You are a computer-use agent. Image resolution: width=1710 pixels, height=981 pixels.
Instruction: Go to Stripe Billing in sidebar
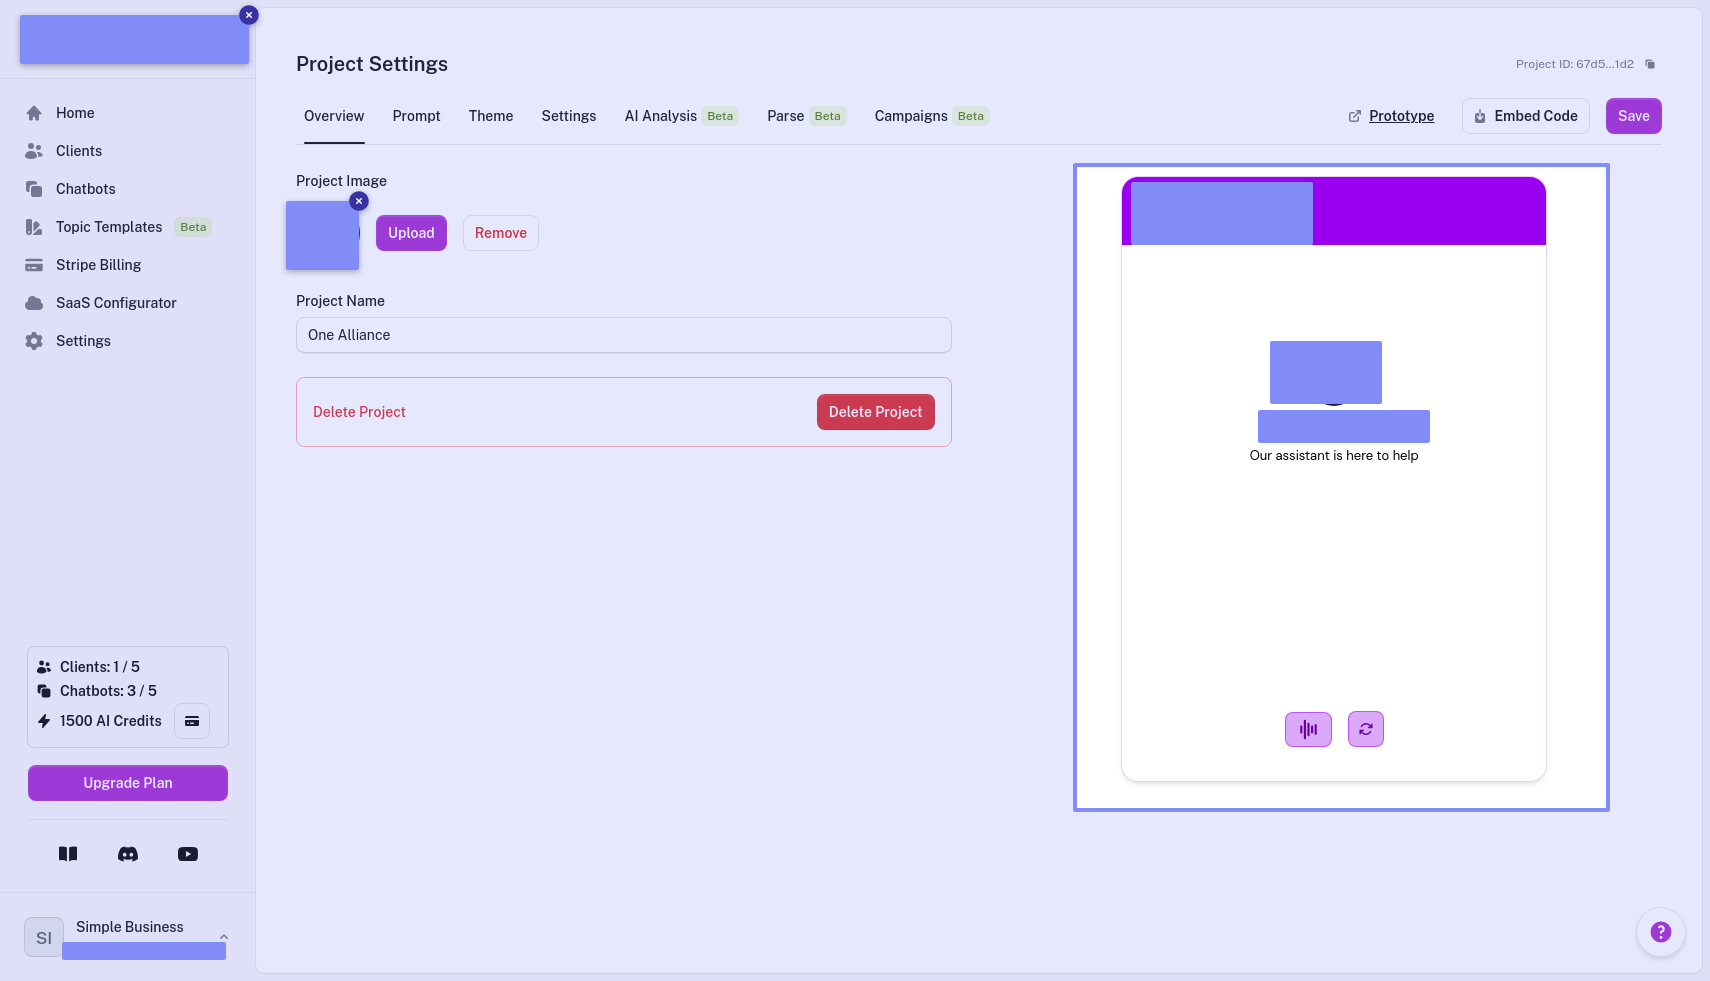pos(98,265)
